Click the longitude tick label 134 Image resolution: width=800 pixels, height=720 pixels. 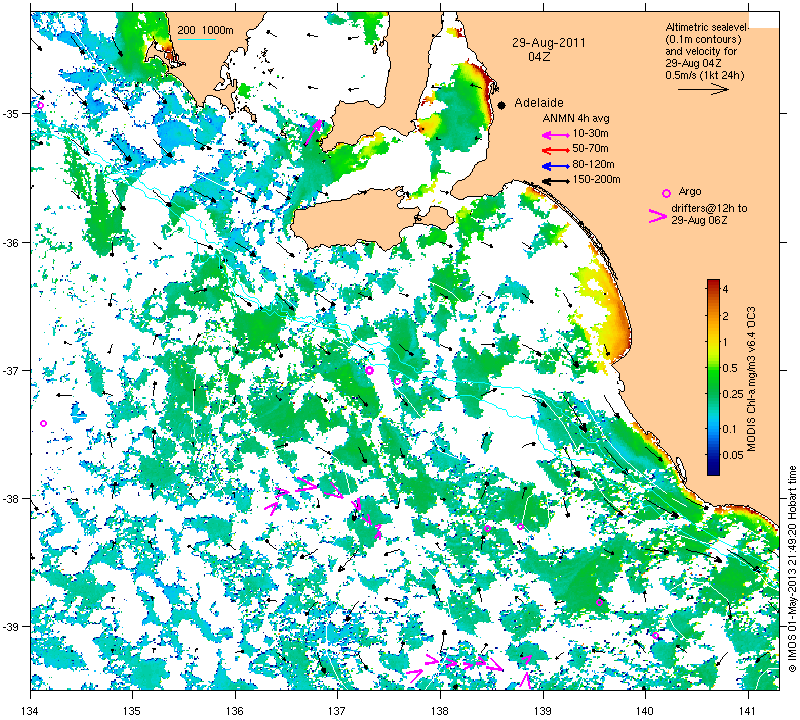(30, 710)
